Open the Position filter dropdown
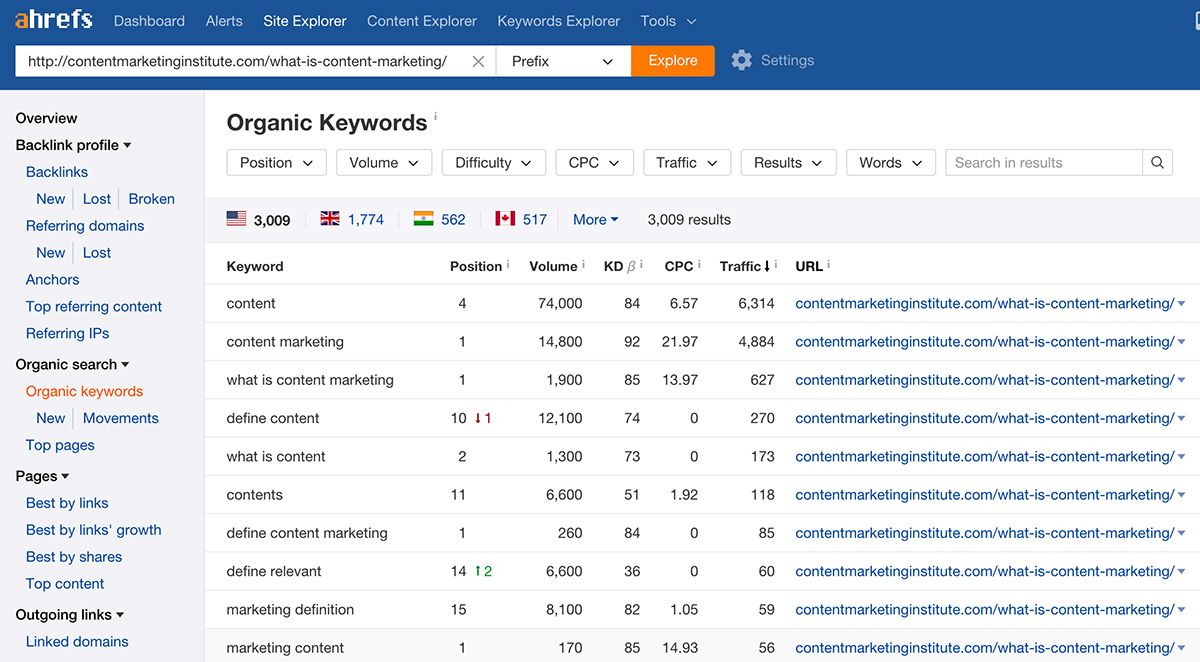The image size is (1200, 662). point(277,163)
